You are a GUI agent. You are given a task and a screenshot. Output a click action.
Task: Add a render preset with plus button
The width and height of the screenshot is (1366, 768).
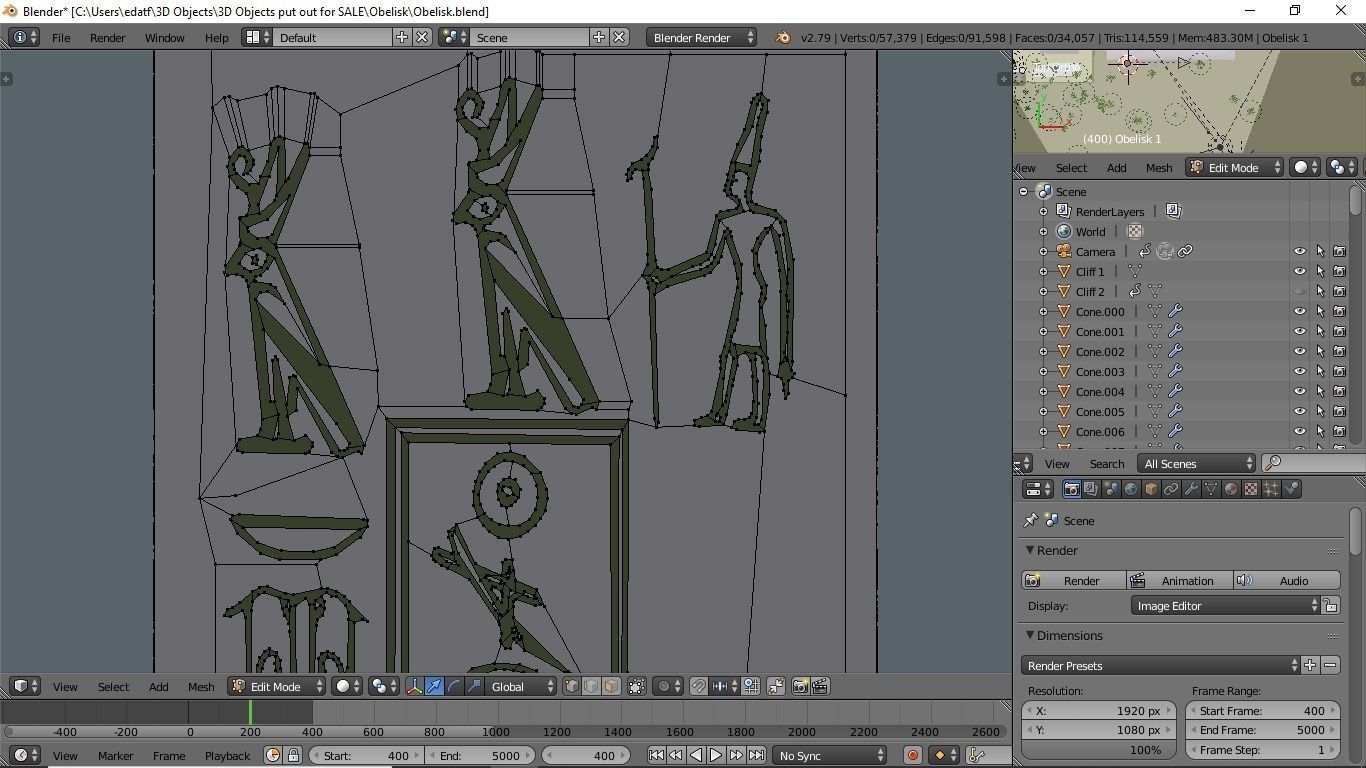pyautogui.click(x=1310, y=666)
